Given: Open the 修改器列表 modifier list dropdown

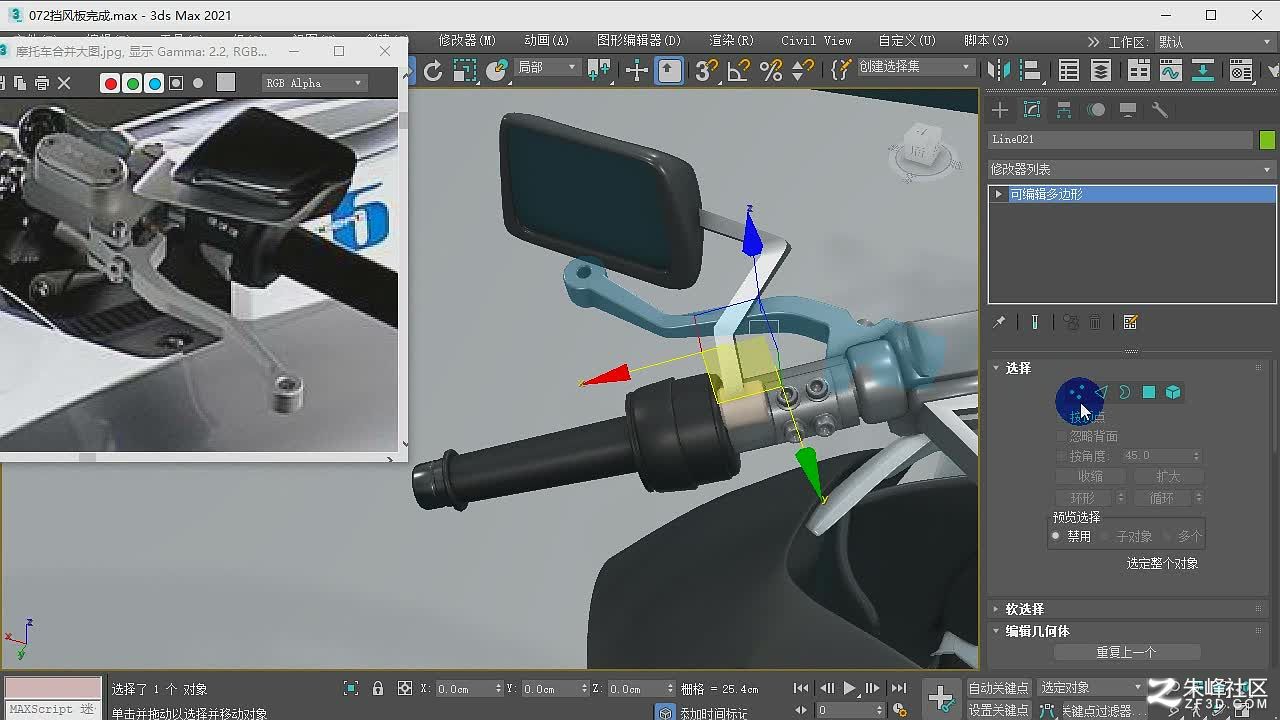Looking at the screenshot, I should tap(1131, 169).
